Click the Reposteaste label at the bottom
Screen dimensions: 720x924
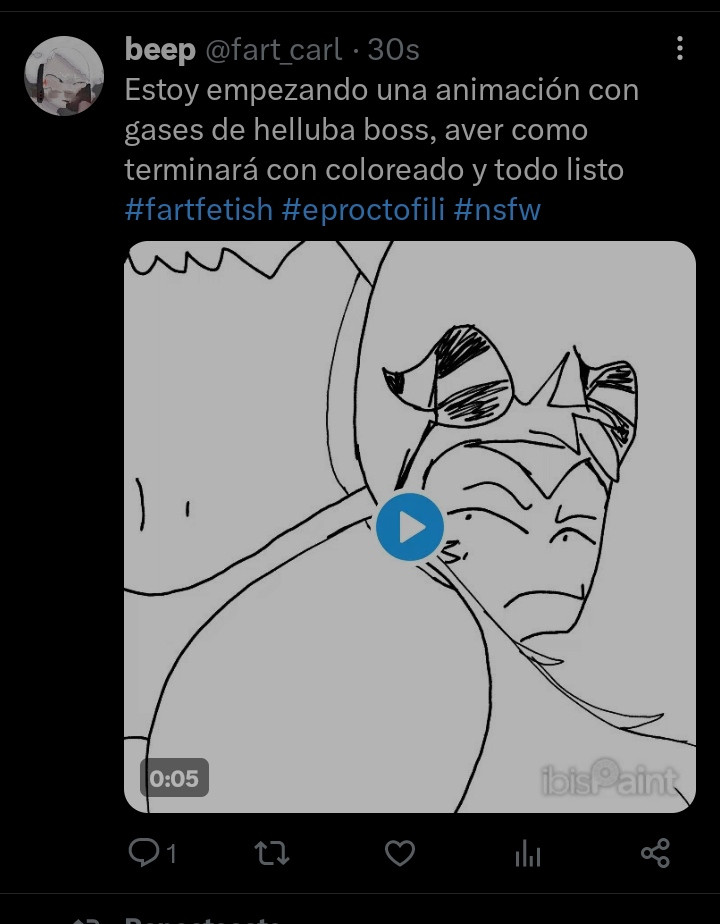click(202, 920)
